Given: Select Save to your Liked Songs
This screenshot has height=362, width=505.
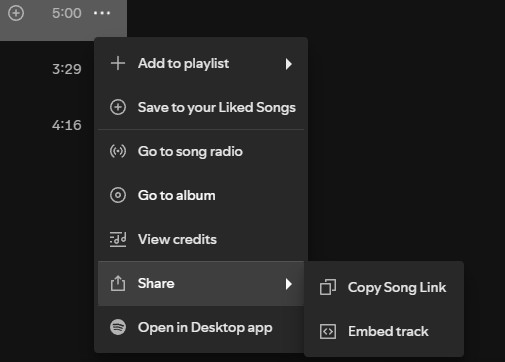Looking at the screenshot, I should pyautogui.click(x=201, y=107).
